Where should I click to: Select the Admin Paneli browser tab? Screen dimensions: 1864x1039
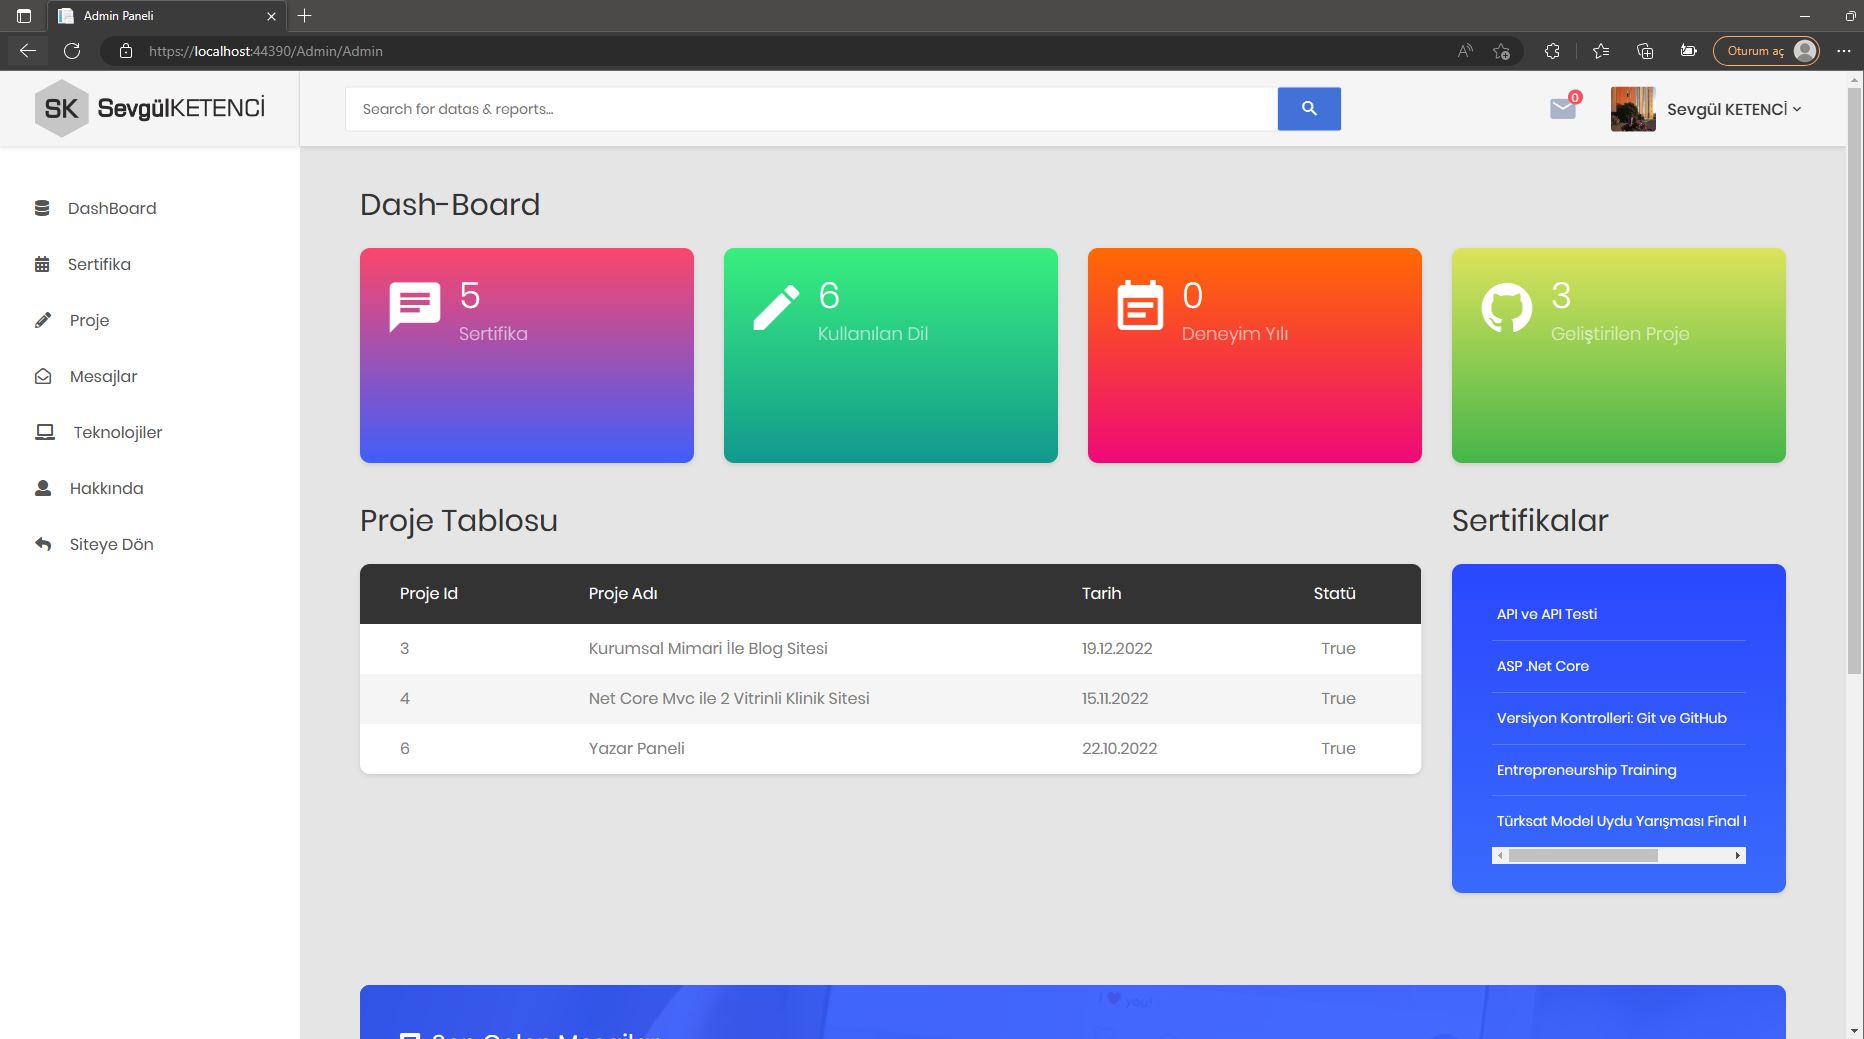(x=167, y=16)
